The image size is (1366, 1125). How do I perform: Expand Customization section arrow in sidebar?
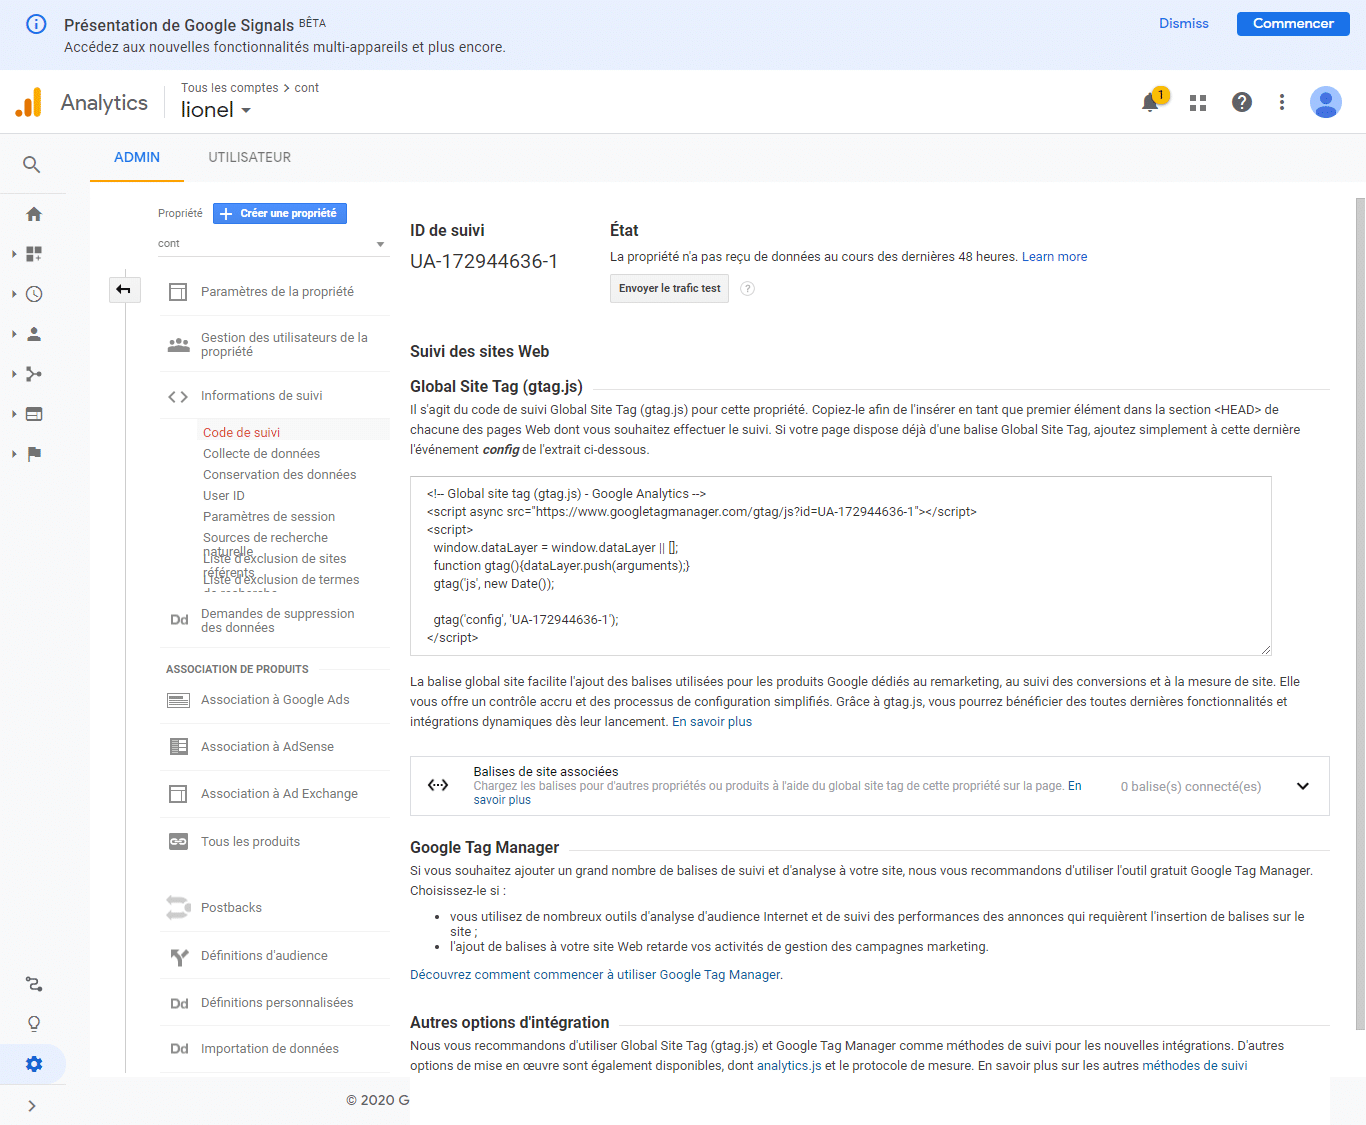pyautogui.click(x=14, y=254)
